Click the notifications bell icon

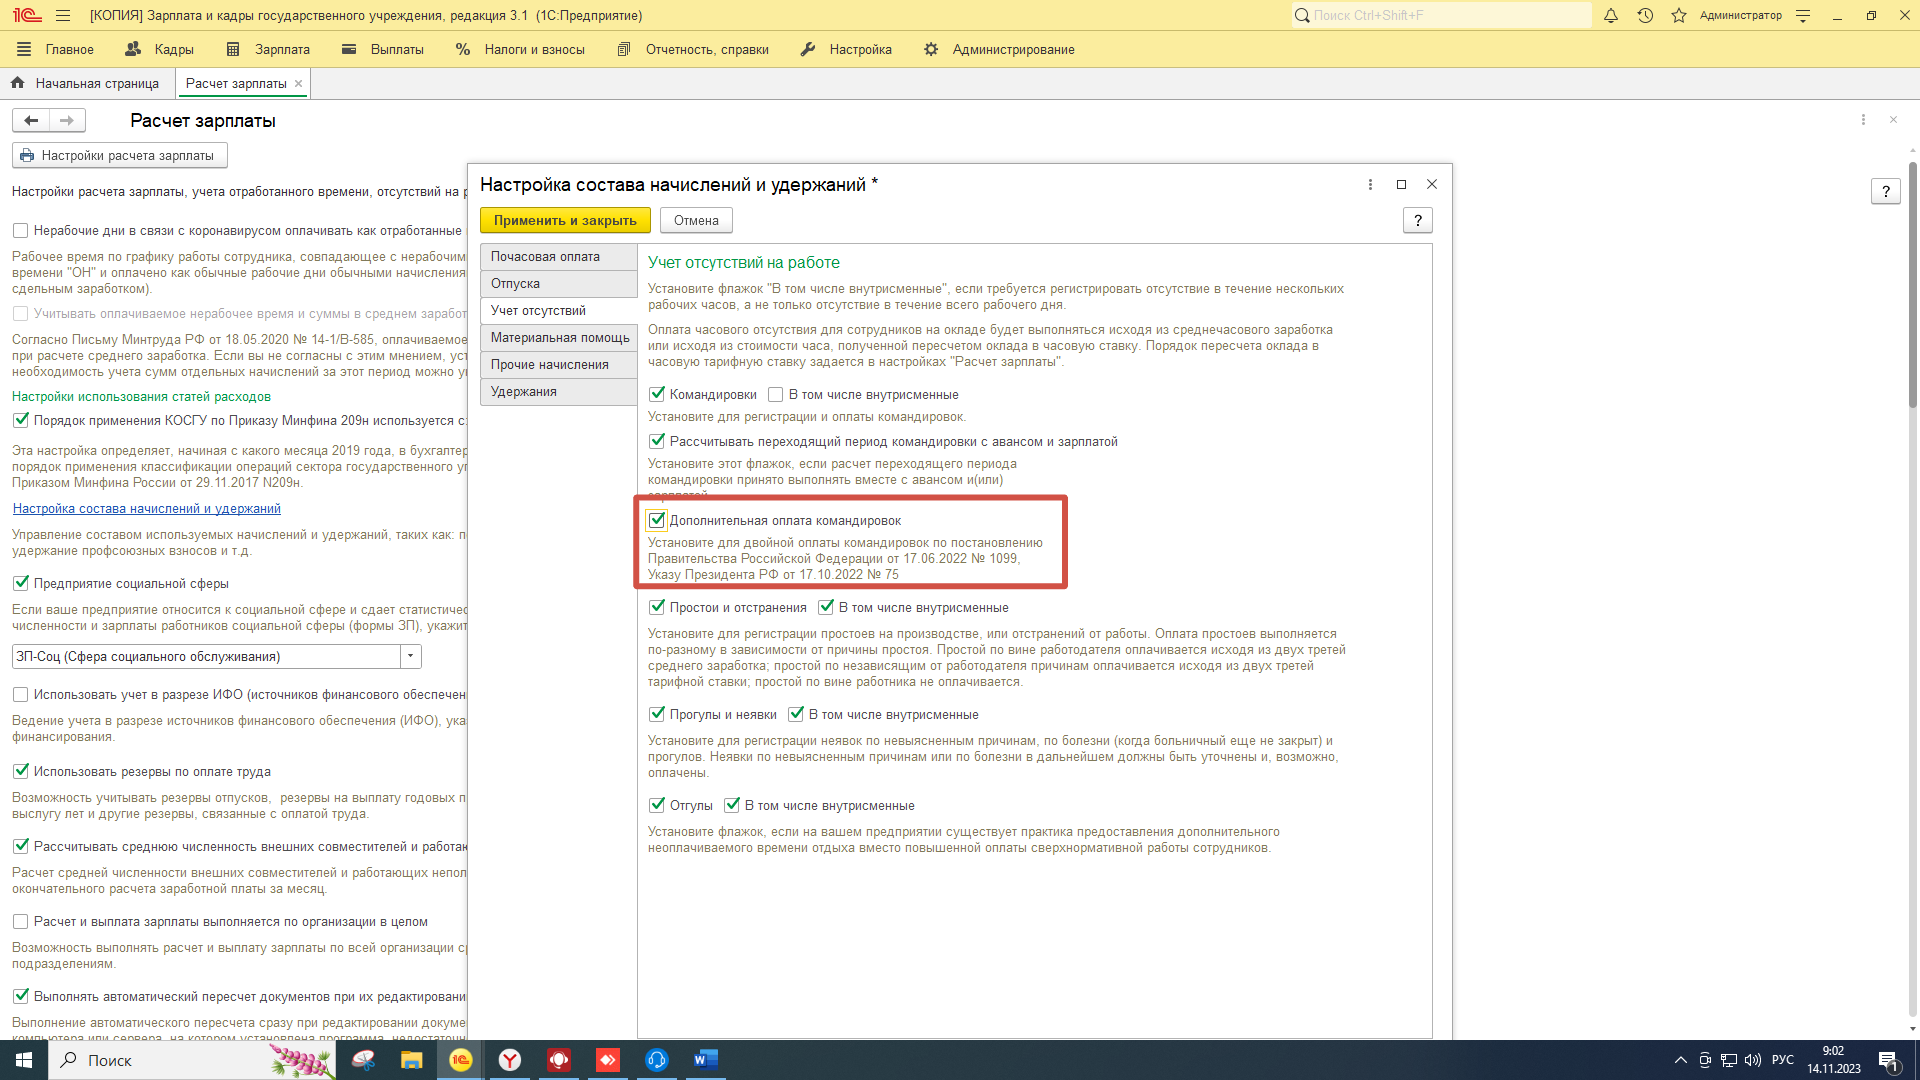[1611, 16]
